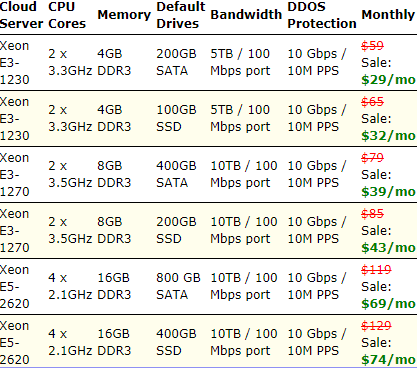Screen dimensions: 417x368
Task: Select the $43/mo sale price
Action: click(x=388, y=248)
